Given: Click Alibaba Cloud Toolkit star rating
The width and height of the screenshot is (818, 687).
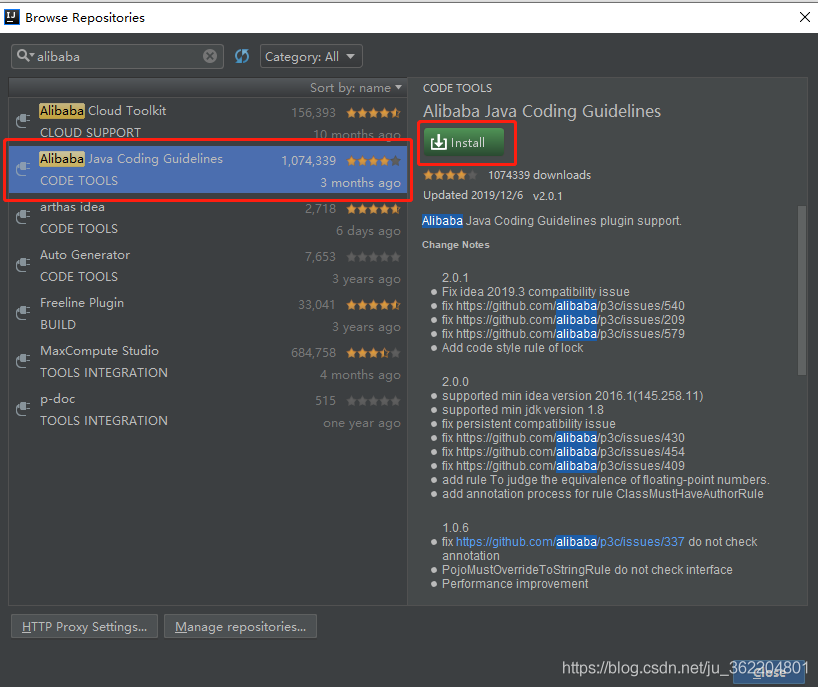Looking at the screenshot, I should tap(374, 113).
